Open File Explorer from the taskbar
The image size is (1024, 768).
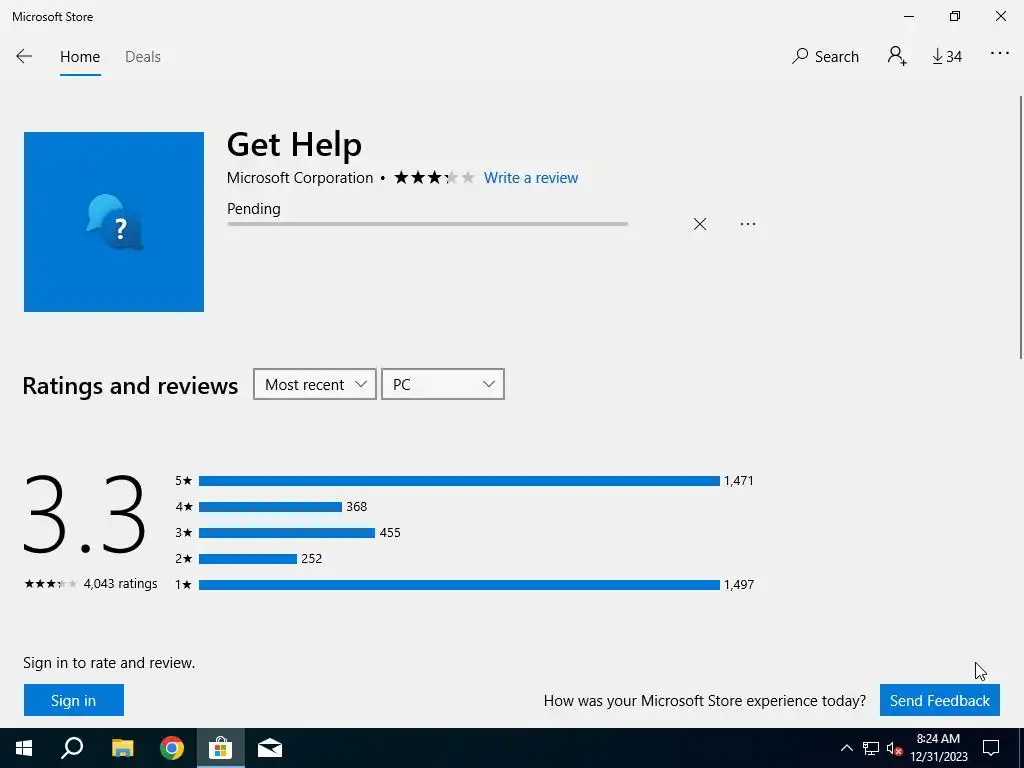(122, 748)
